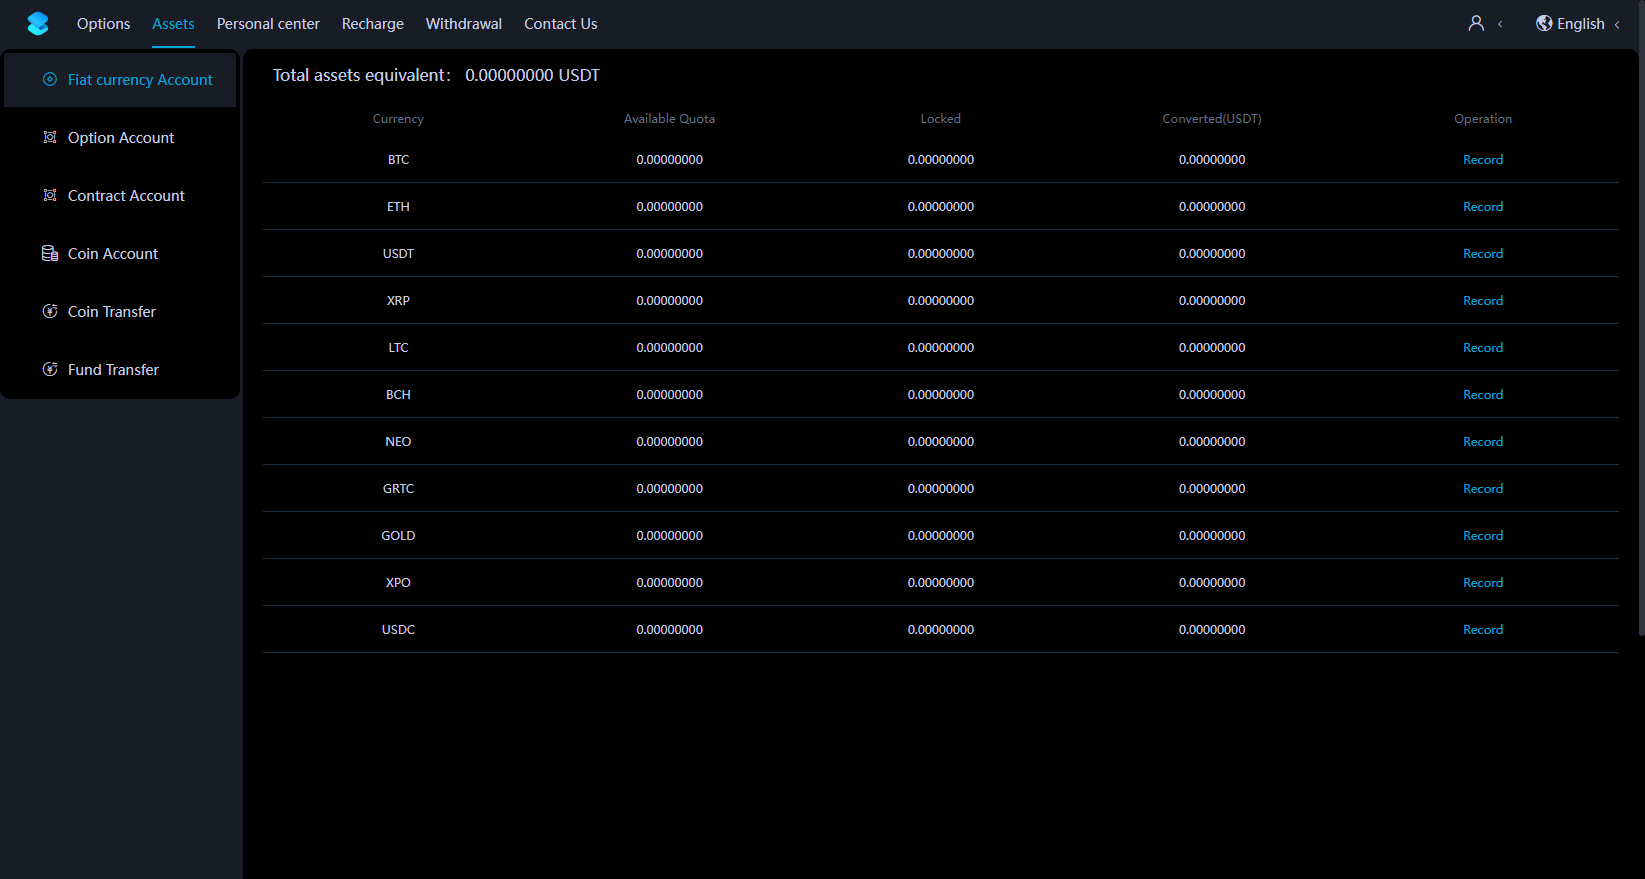The width and height of the screenshot is (1645, 879).
Task: Open the user profile icon
Action: (1476, 23)
